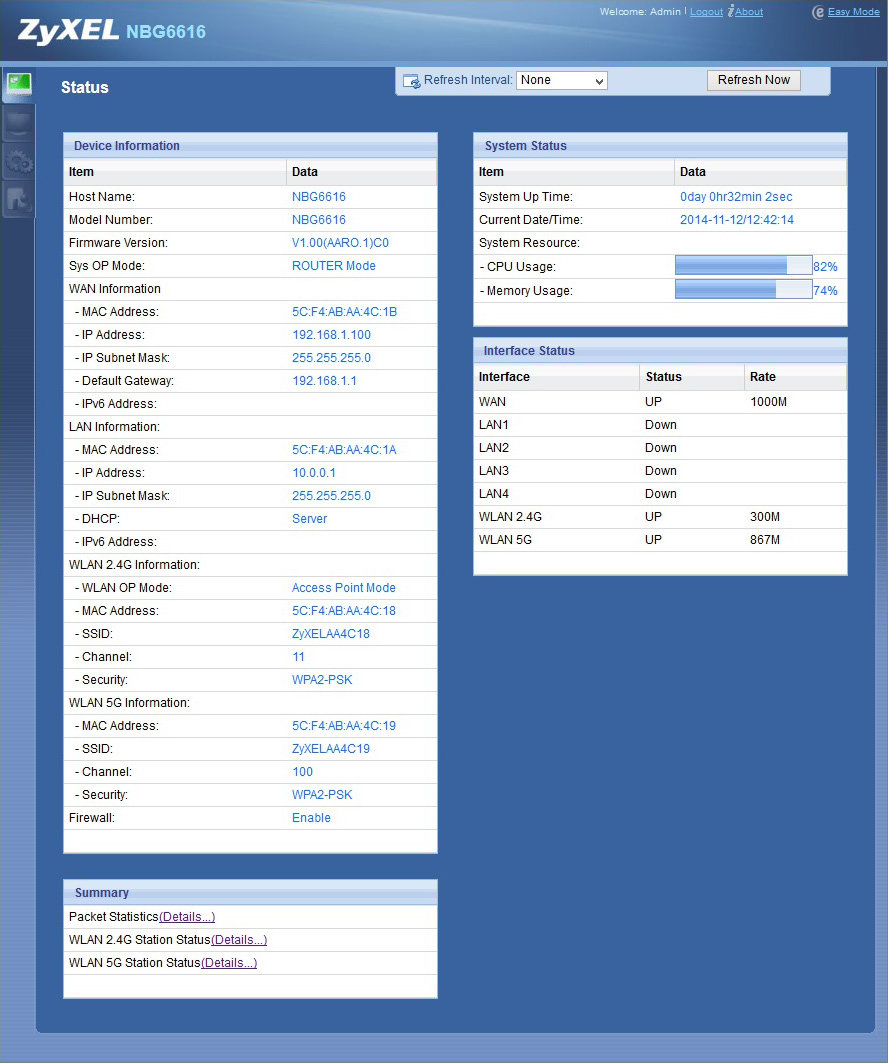888x1063 pixels.
Task: Click the LAN1 interface label
Action: pos(493,424)
